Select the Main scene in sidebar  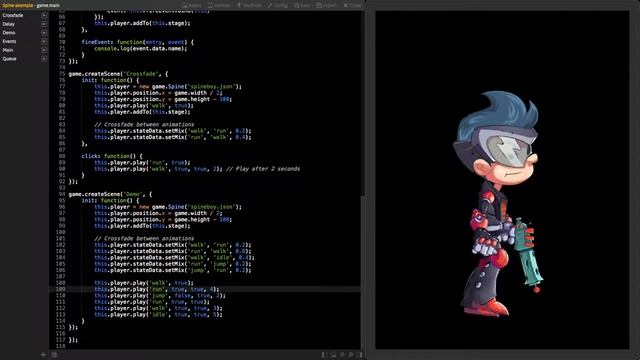coord(8,50)
